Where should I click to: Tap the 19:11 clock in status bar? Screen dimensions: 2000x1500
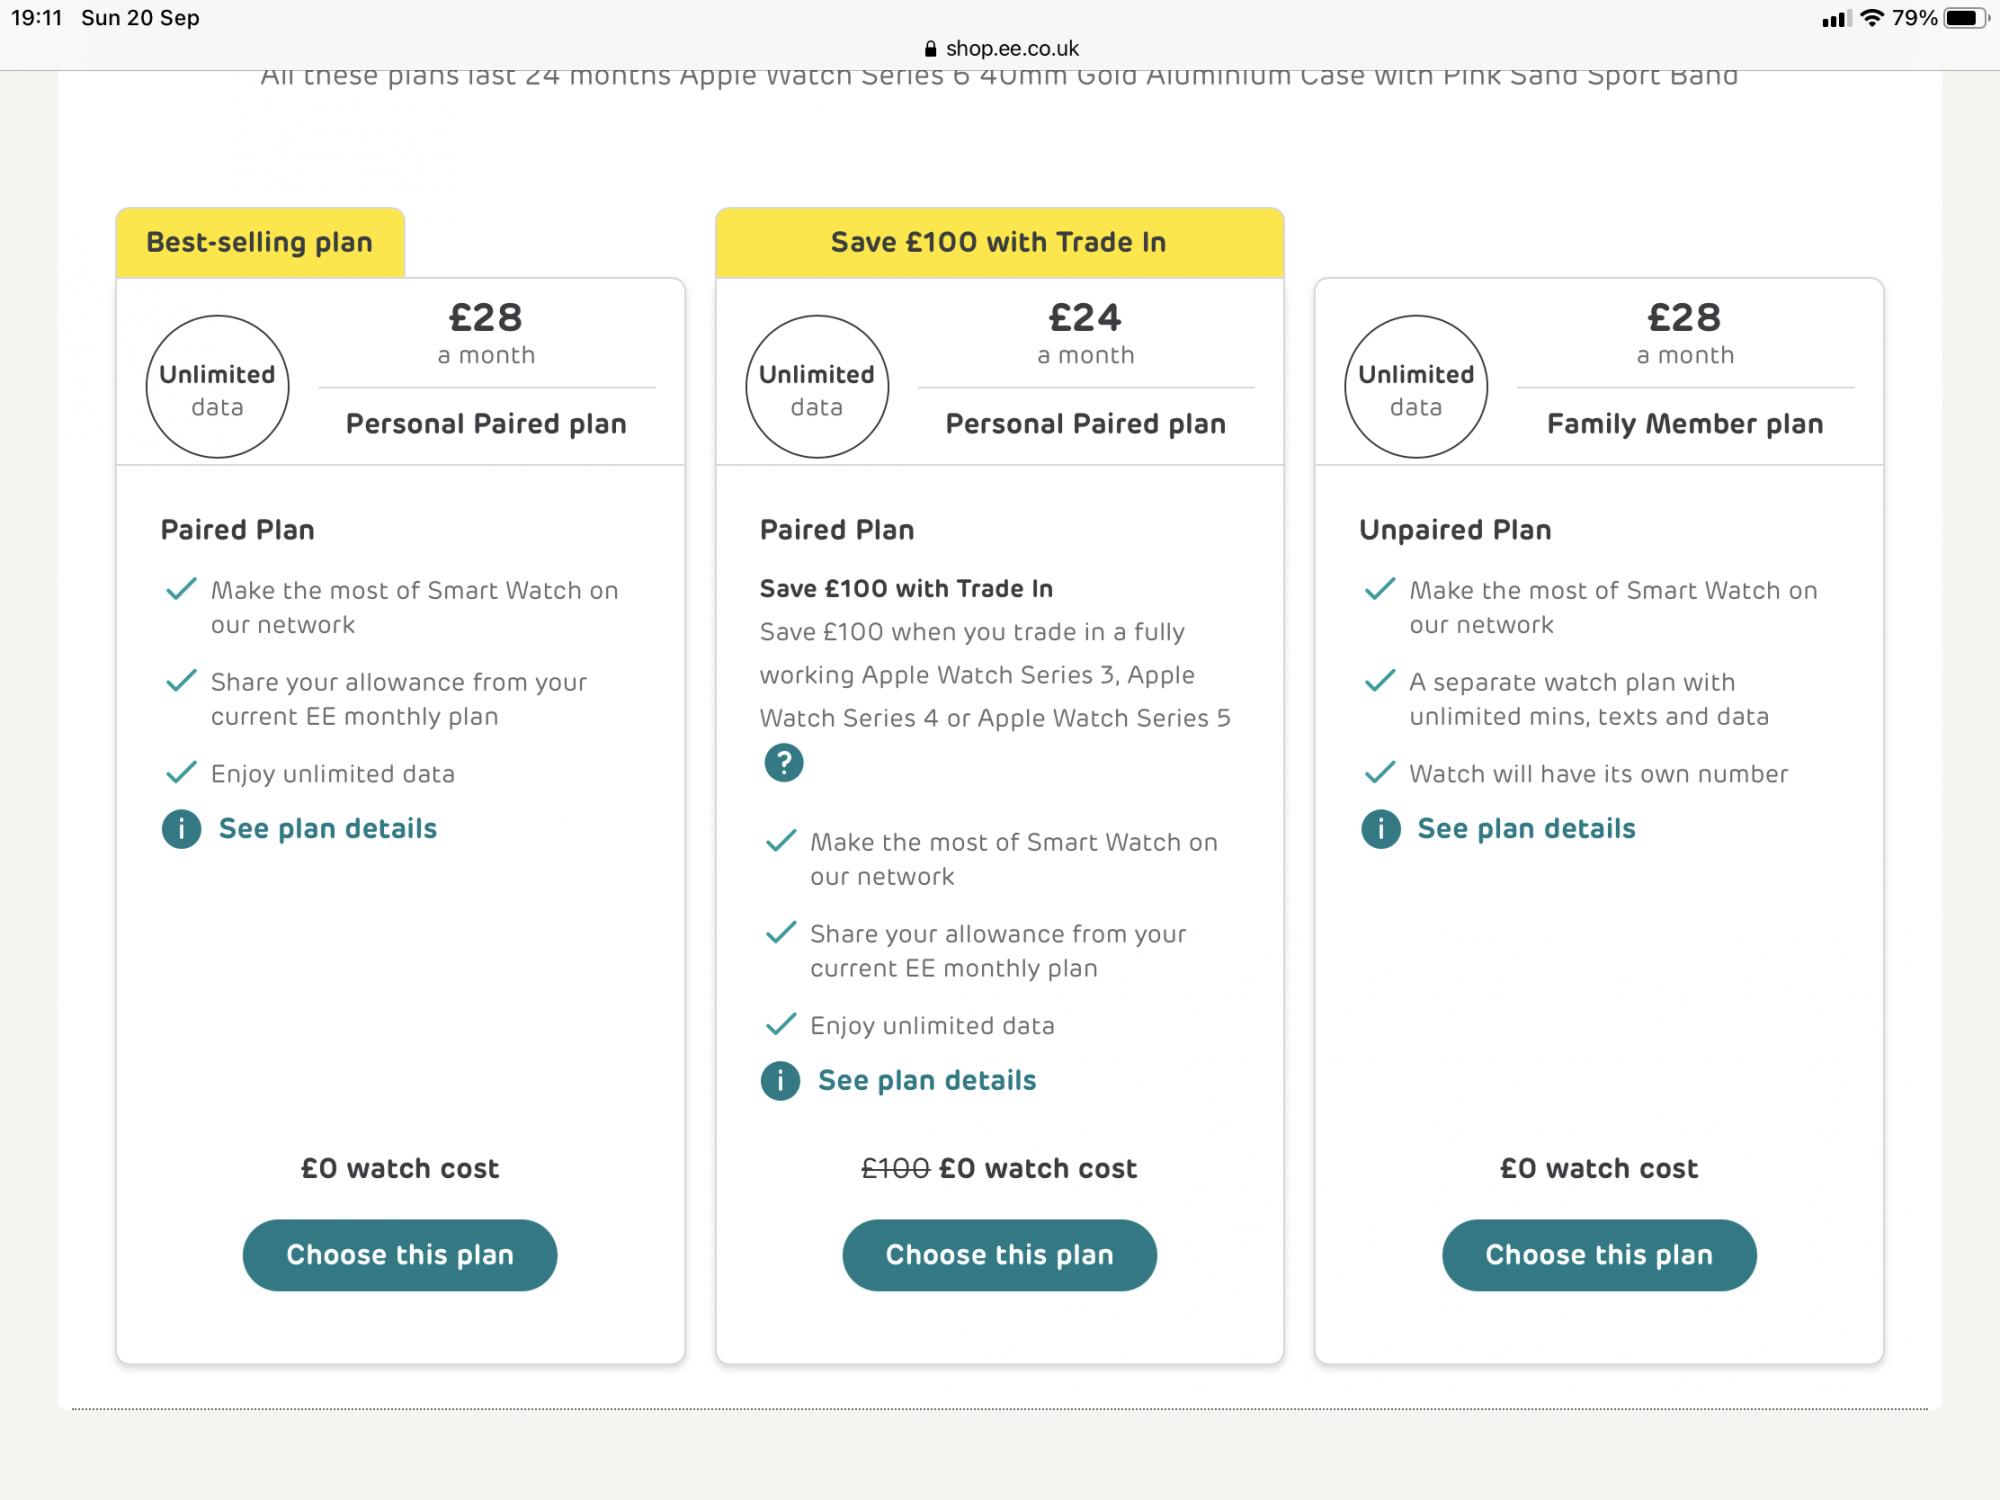37,18
